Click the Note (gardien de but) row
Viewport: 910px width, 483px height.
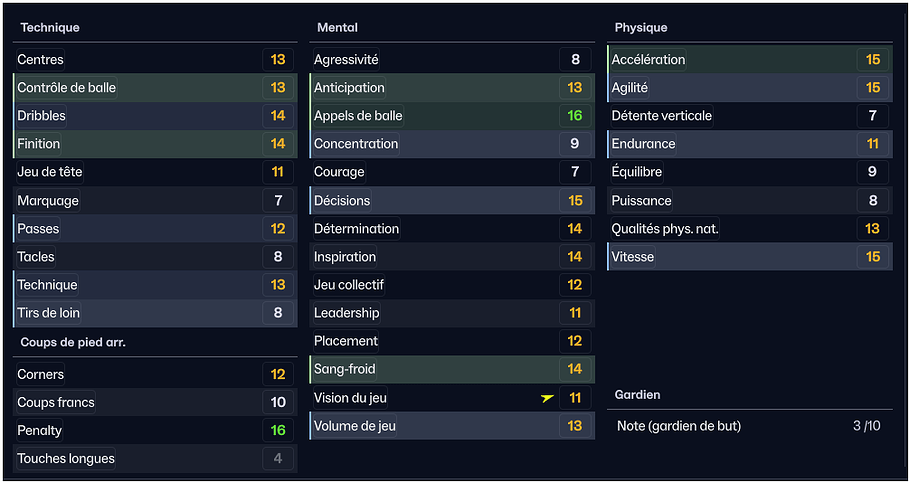click(750, 426)
